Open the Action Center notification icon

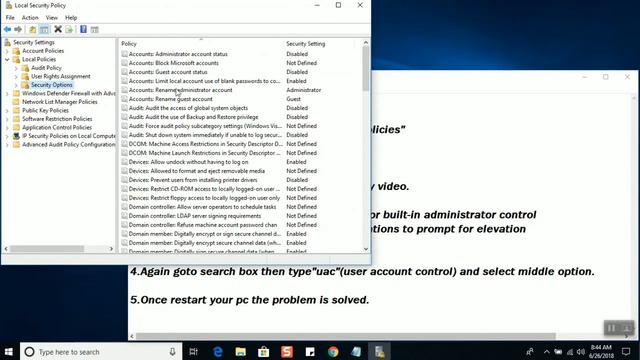[626, 351]
